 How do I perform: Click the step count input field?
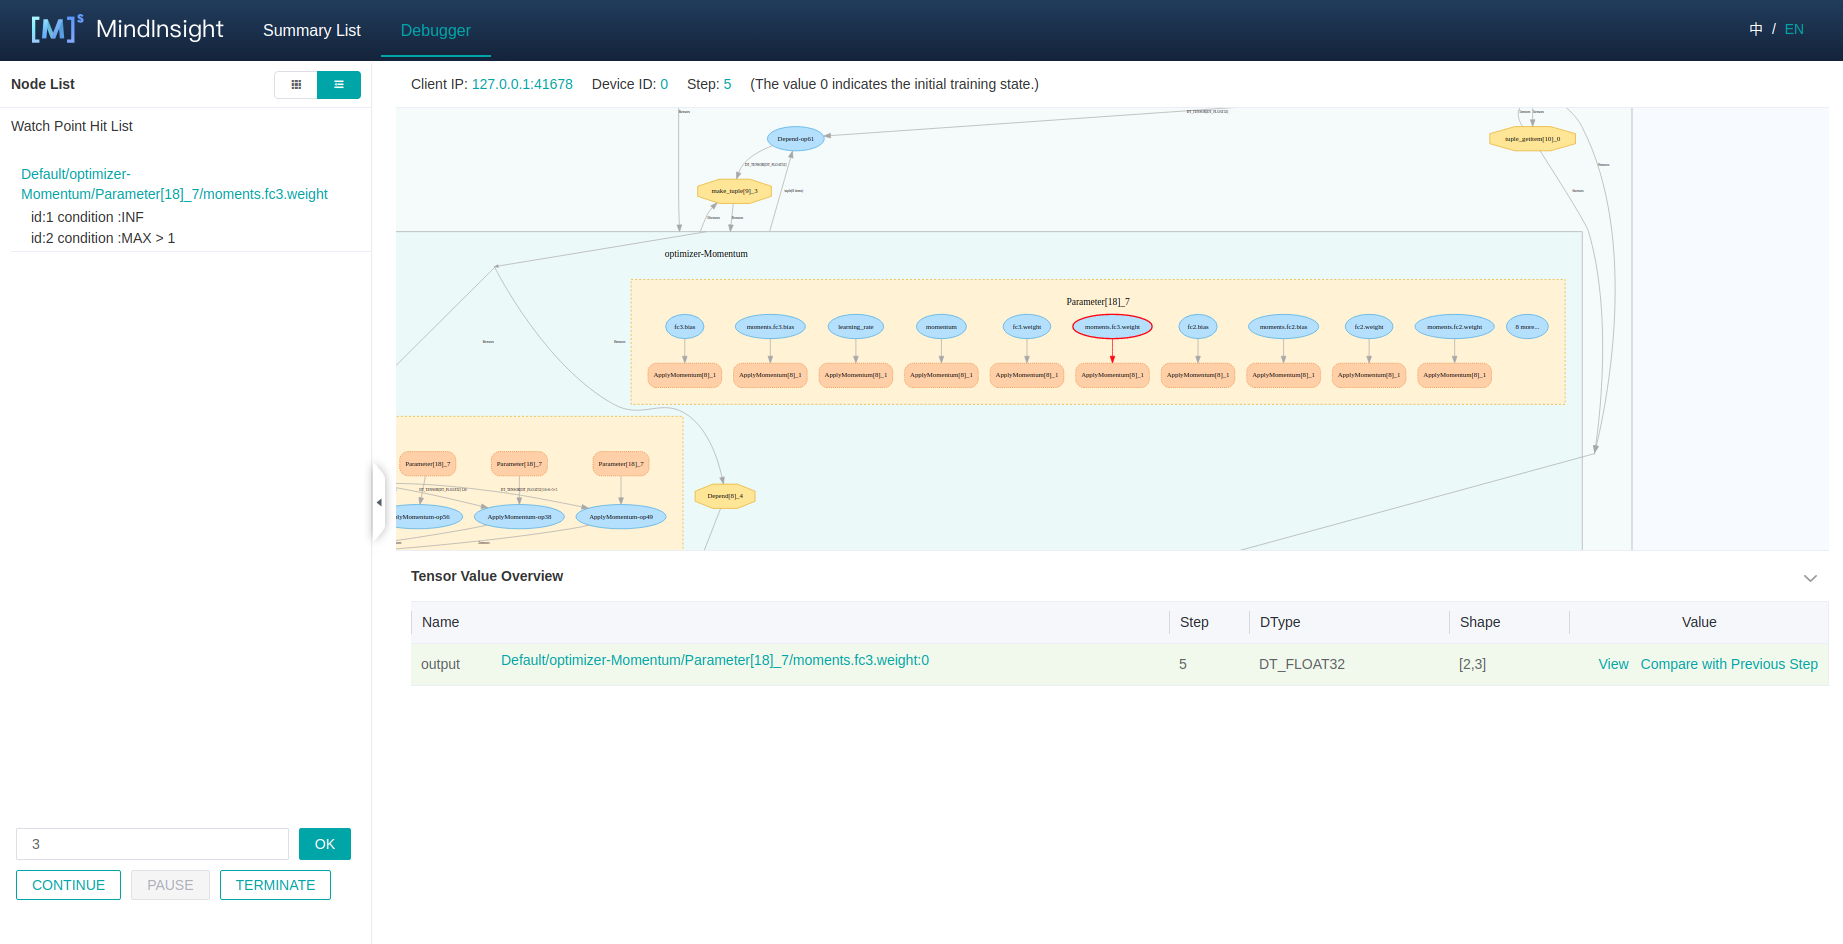coord(152,844)
